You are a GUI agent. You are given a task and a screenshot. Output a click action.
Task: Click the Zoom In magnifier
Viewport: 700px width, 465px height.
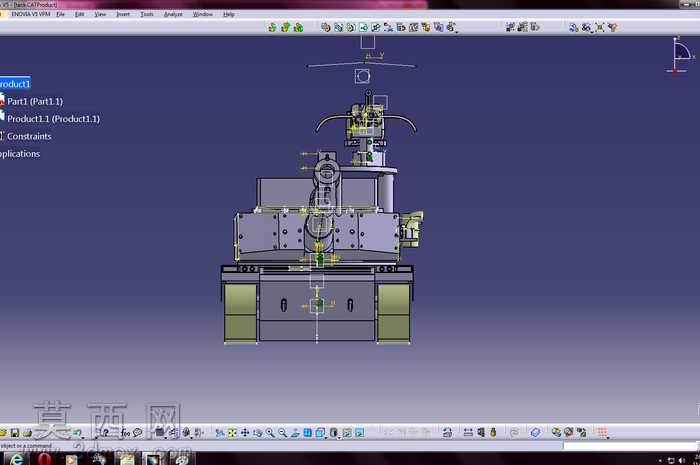[270, 432]
